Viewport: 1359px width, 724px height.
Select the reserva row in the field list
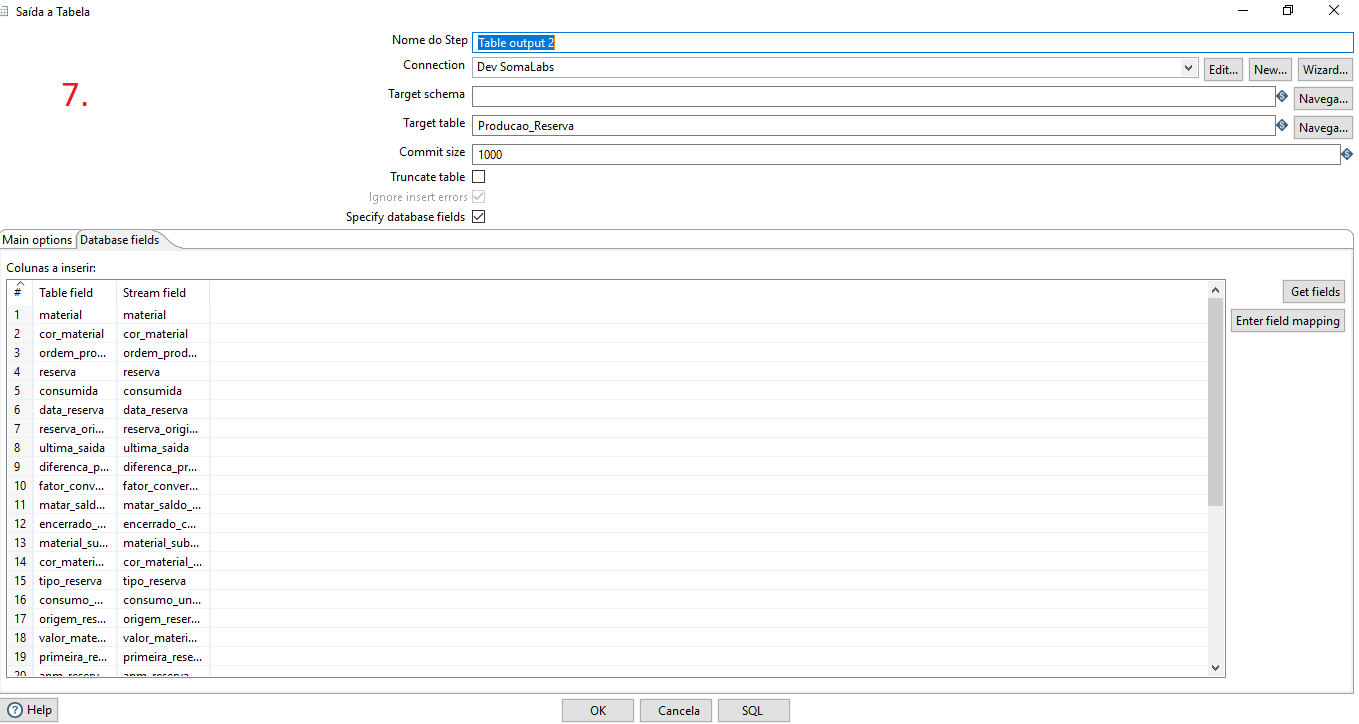[60, 371]
